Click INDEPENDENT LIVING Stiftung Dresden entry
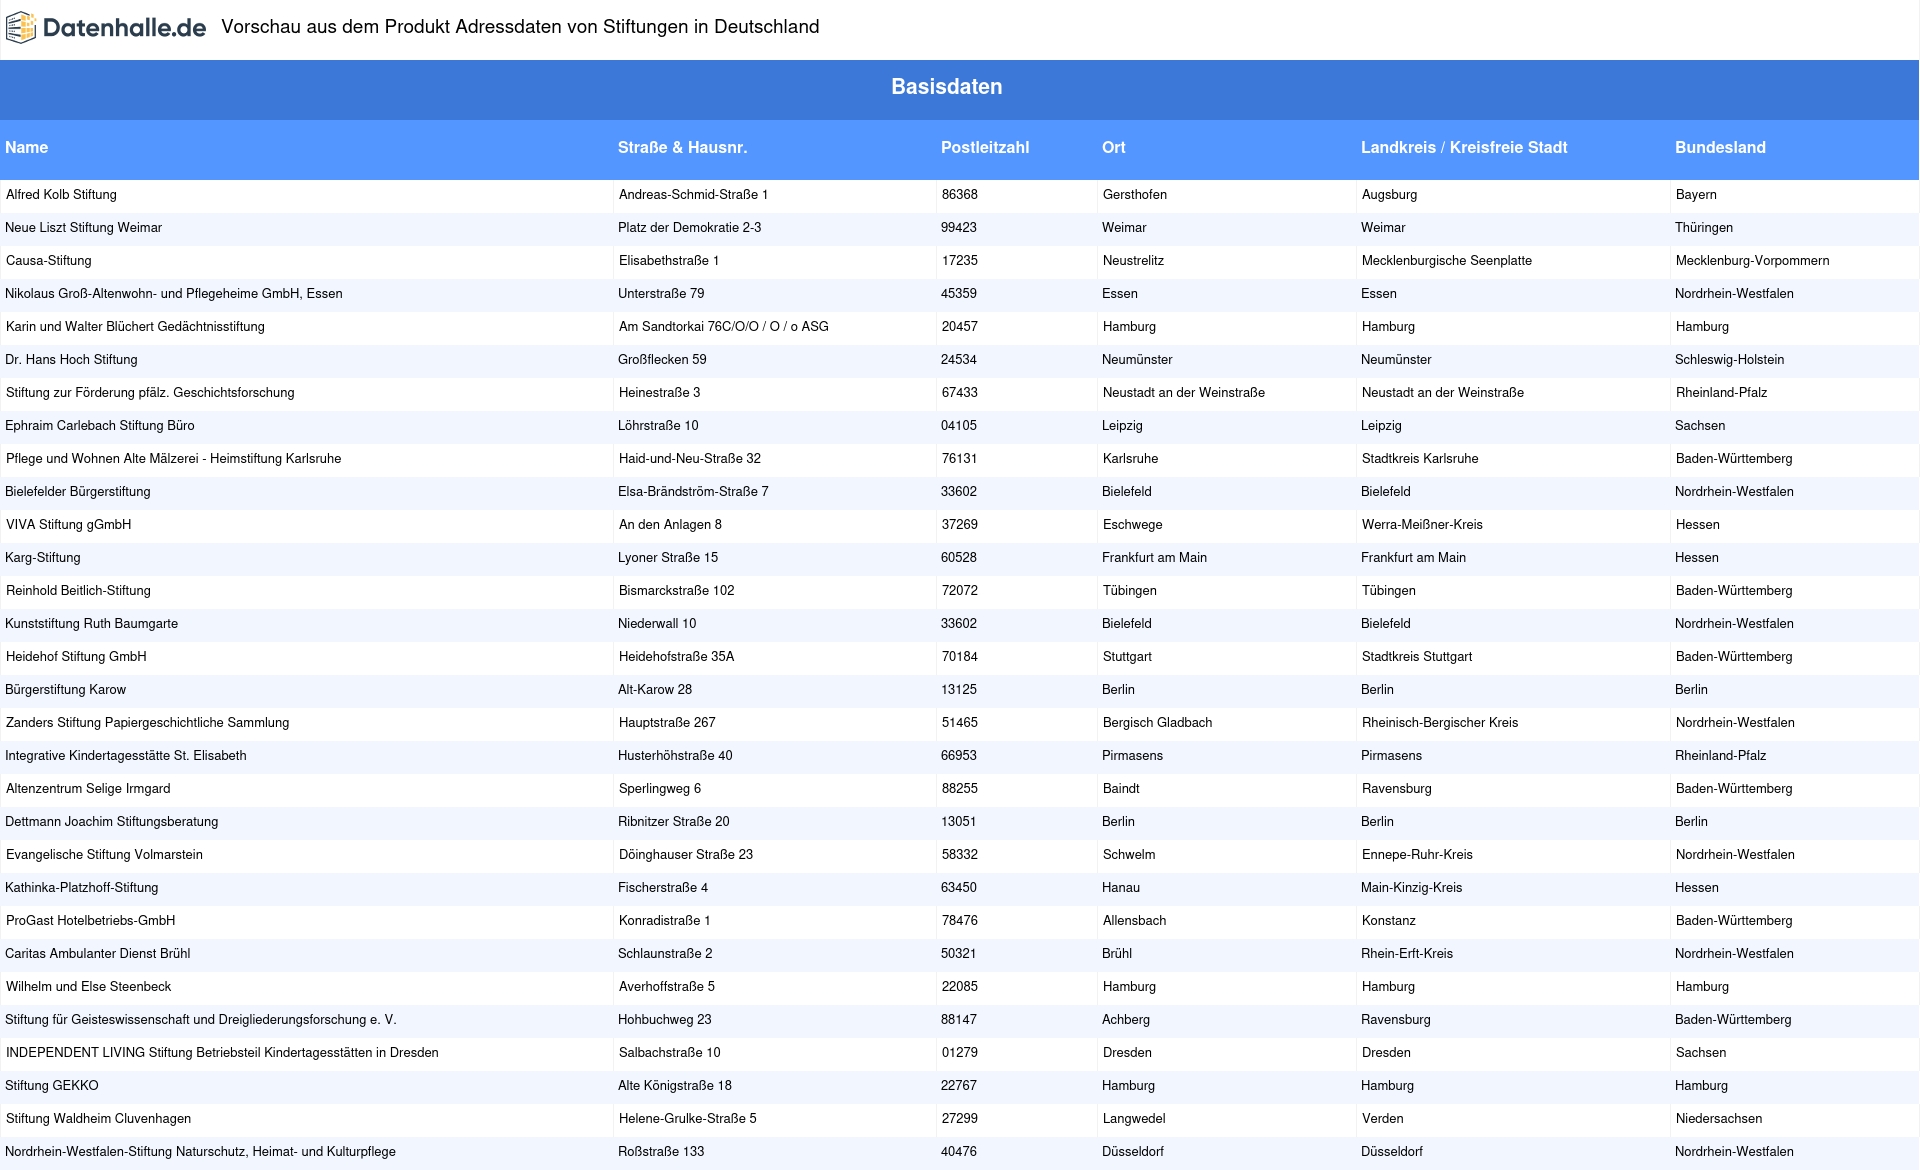 (x=222, y=1053)
